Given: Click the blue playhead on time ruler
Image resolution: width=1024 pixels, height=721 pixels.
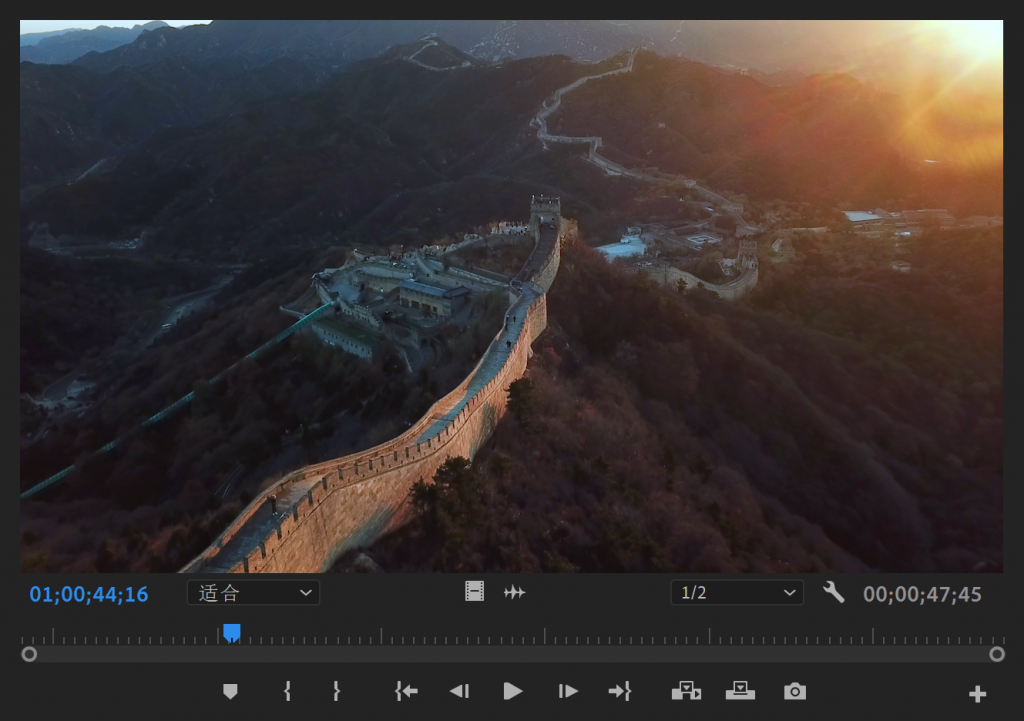Looking at the screenshot, I should [232, 633].
